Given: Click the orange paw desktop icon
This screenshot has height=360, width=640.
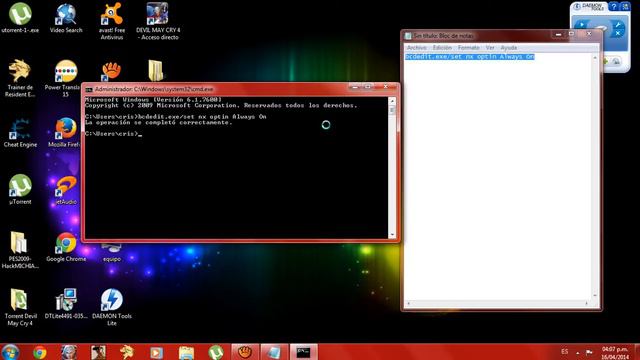Looking at the screenshot, I should click(111, 71).
